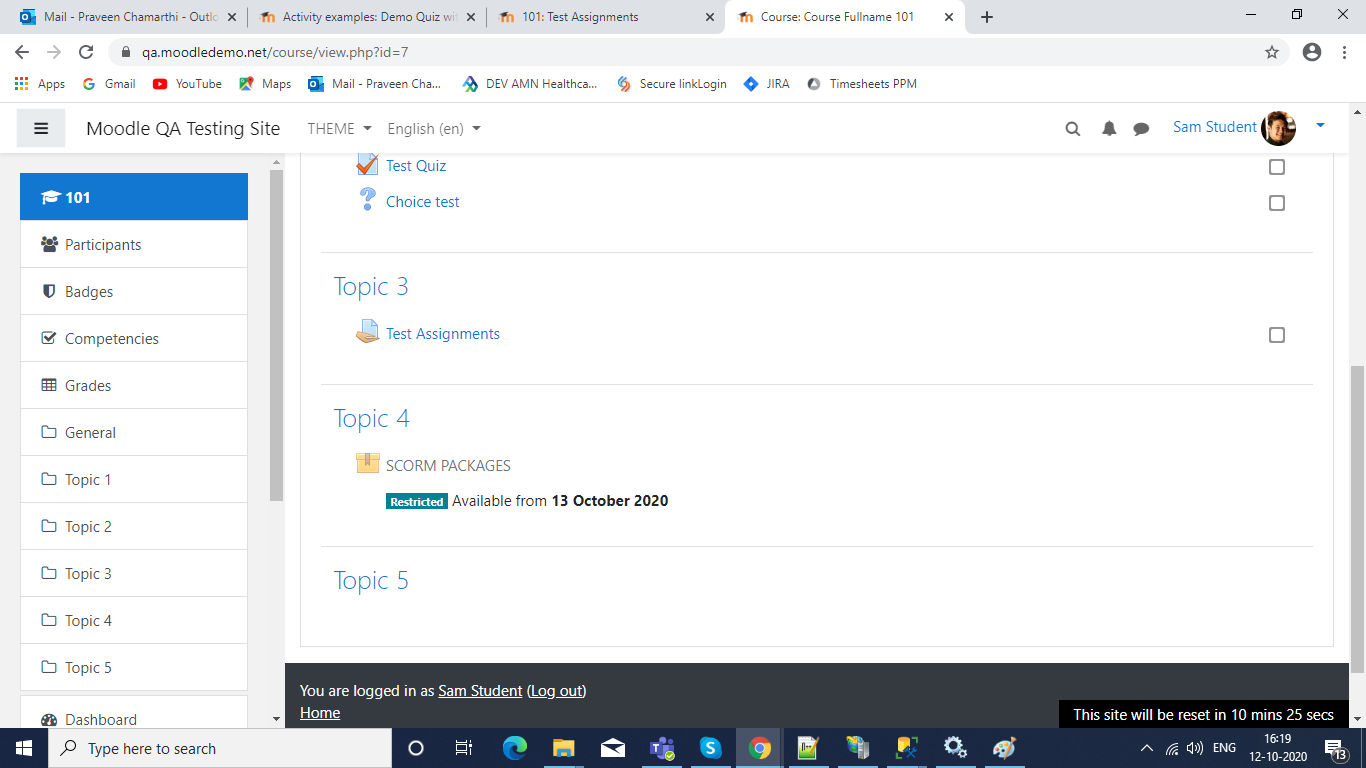
Task: Click the Windows taskbar search box
Action: point(219,748)
